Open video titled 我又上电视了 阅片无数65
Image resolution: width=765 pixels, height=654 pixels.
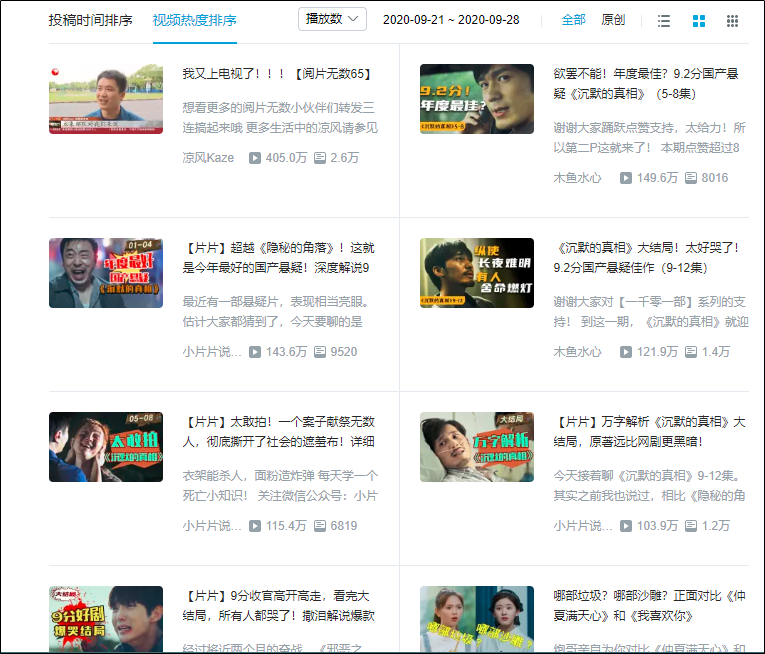click(277, 74)
